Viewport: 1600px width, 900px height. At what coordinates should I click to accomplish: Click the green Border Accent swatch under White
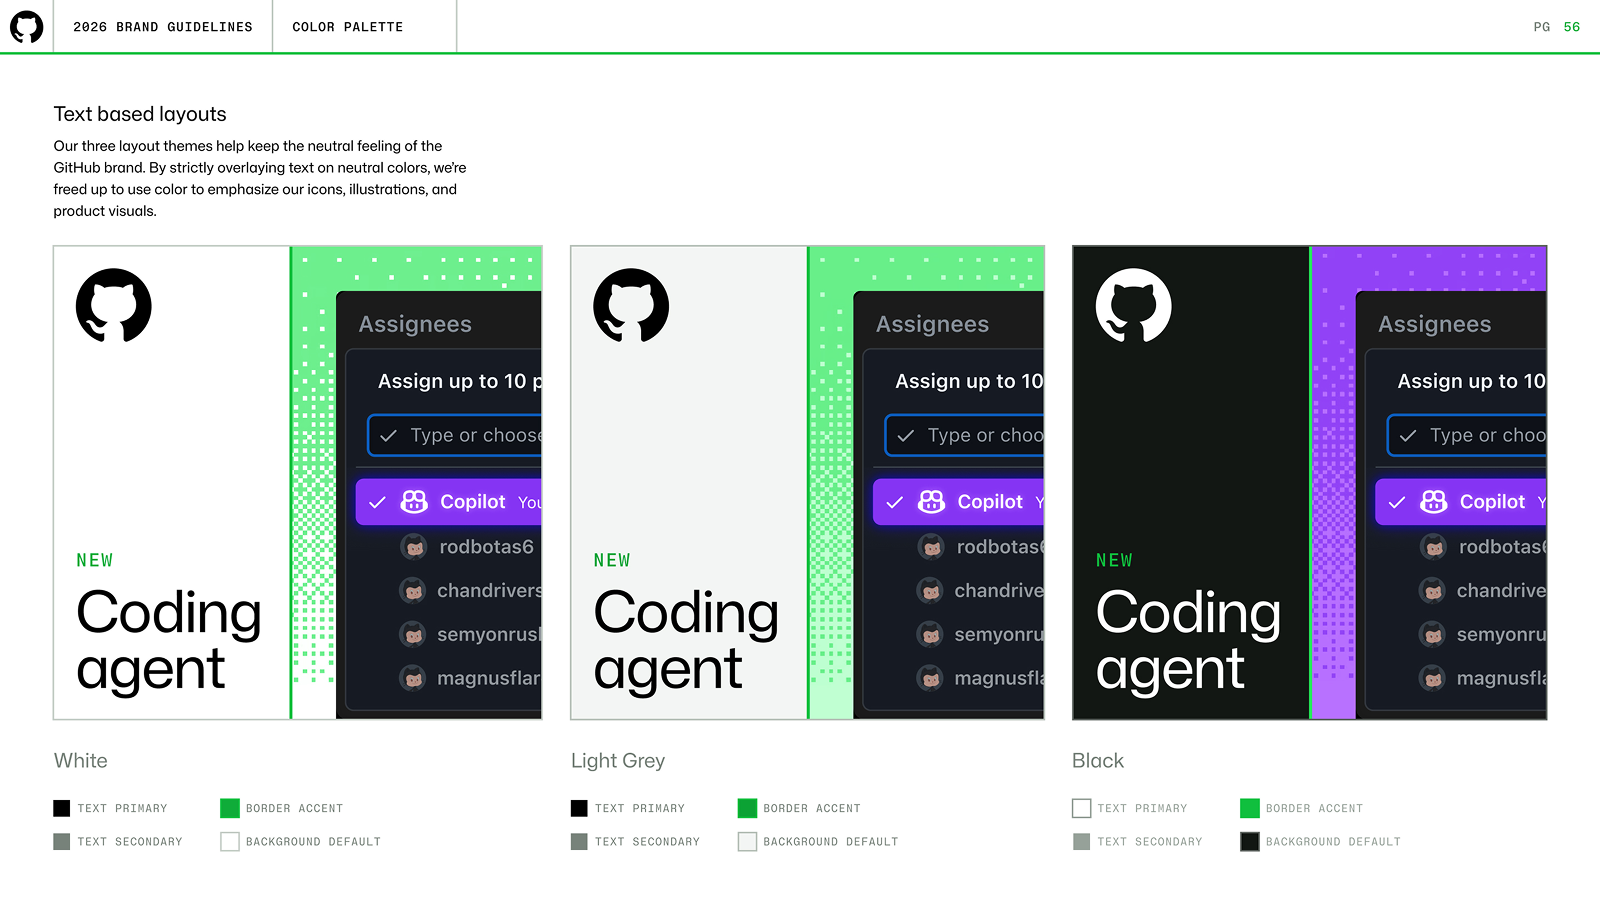(x=230, y=808)
